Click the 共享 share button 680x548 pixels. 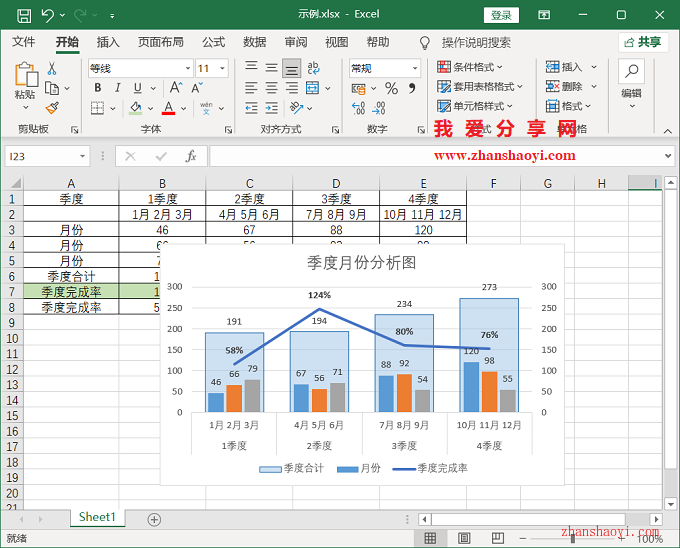point(643,42)
